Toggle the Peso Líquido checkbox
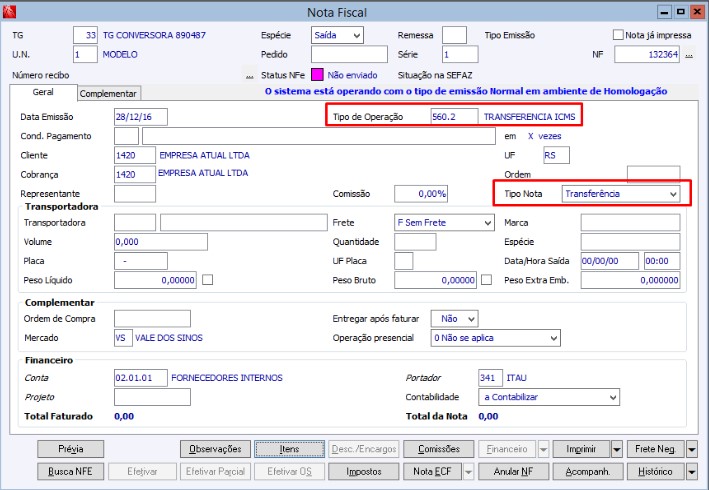Screen dimensions: 709x490 (x=208, y=280)
